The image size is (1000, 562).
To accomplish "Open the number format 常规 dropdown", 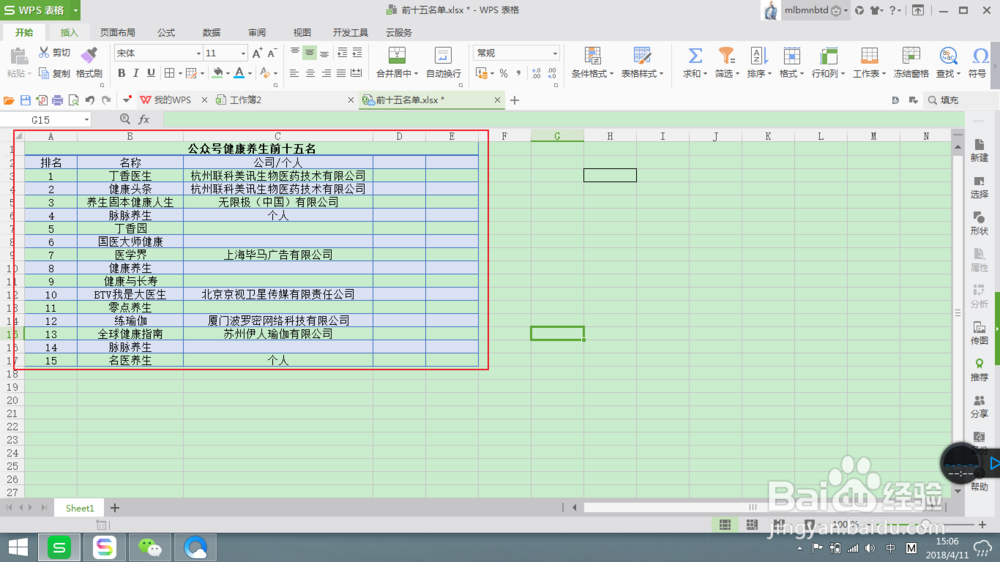I will tap(555, 54).
